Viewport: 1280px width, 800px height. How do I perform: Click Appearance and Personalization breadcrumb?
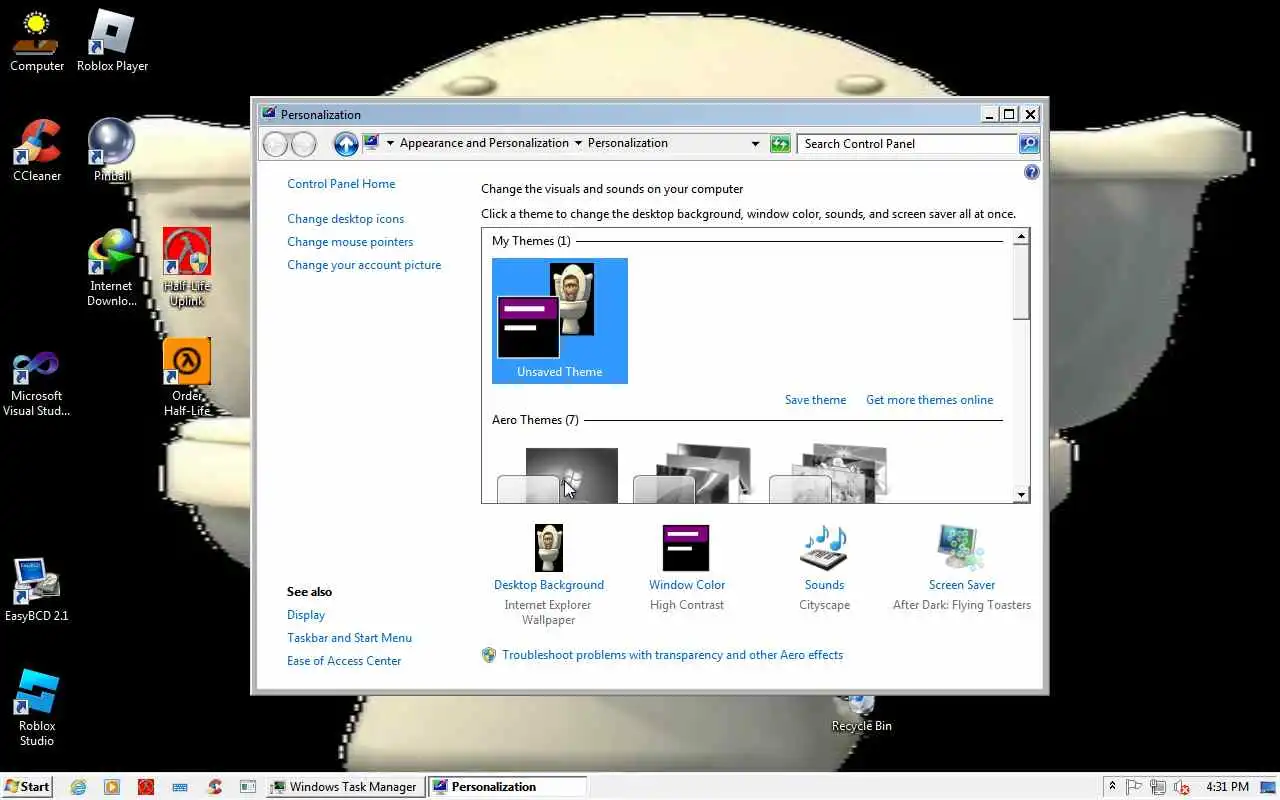click(x=484, y=143)
